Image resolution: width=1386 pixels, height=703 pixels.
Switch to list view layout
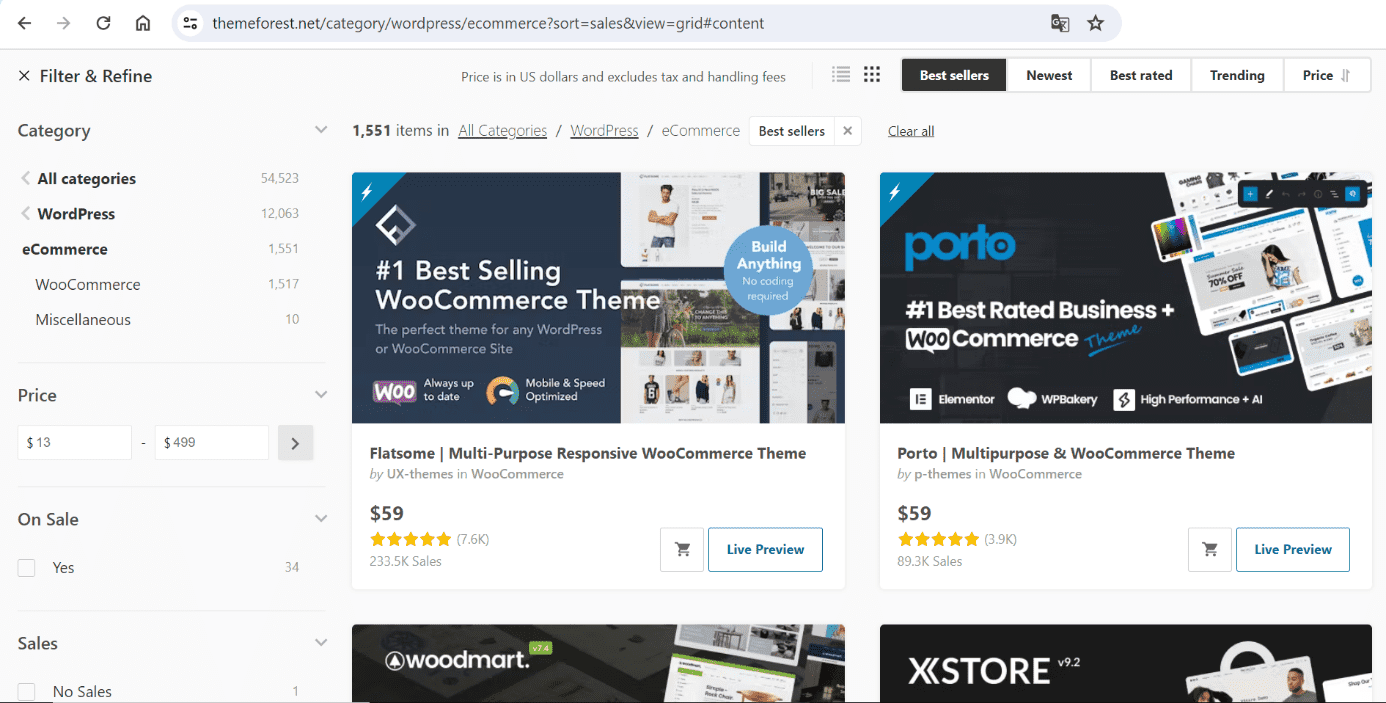(x=841, y=75)
